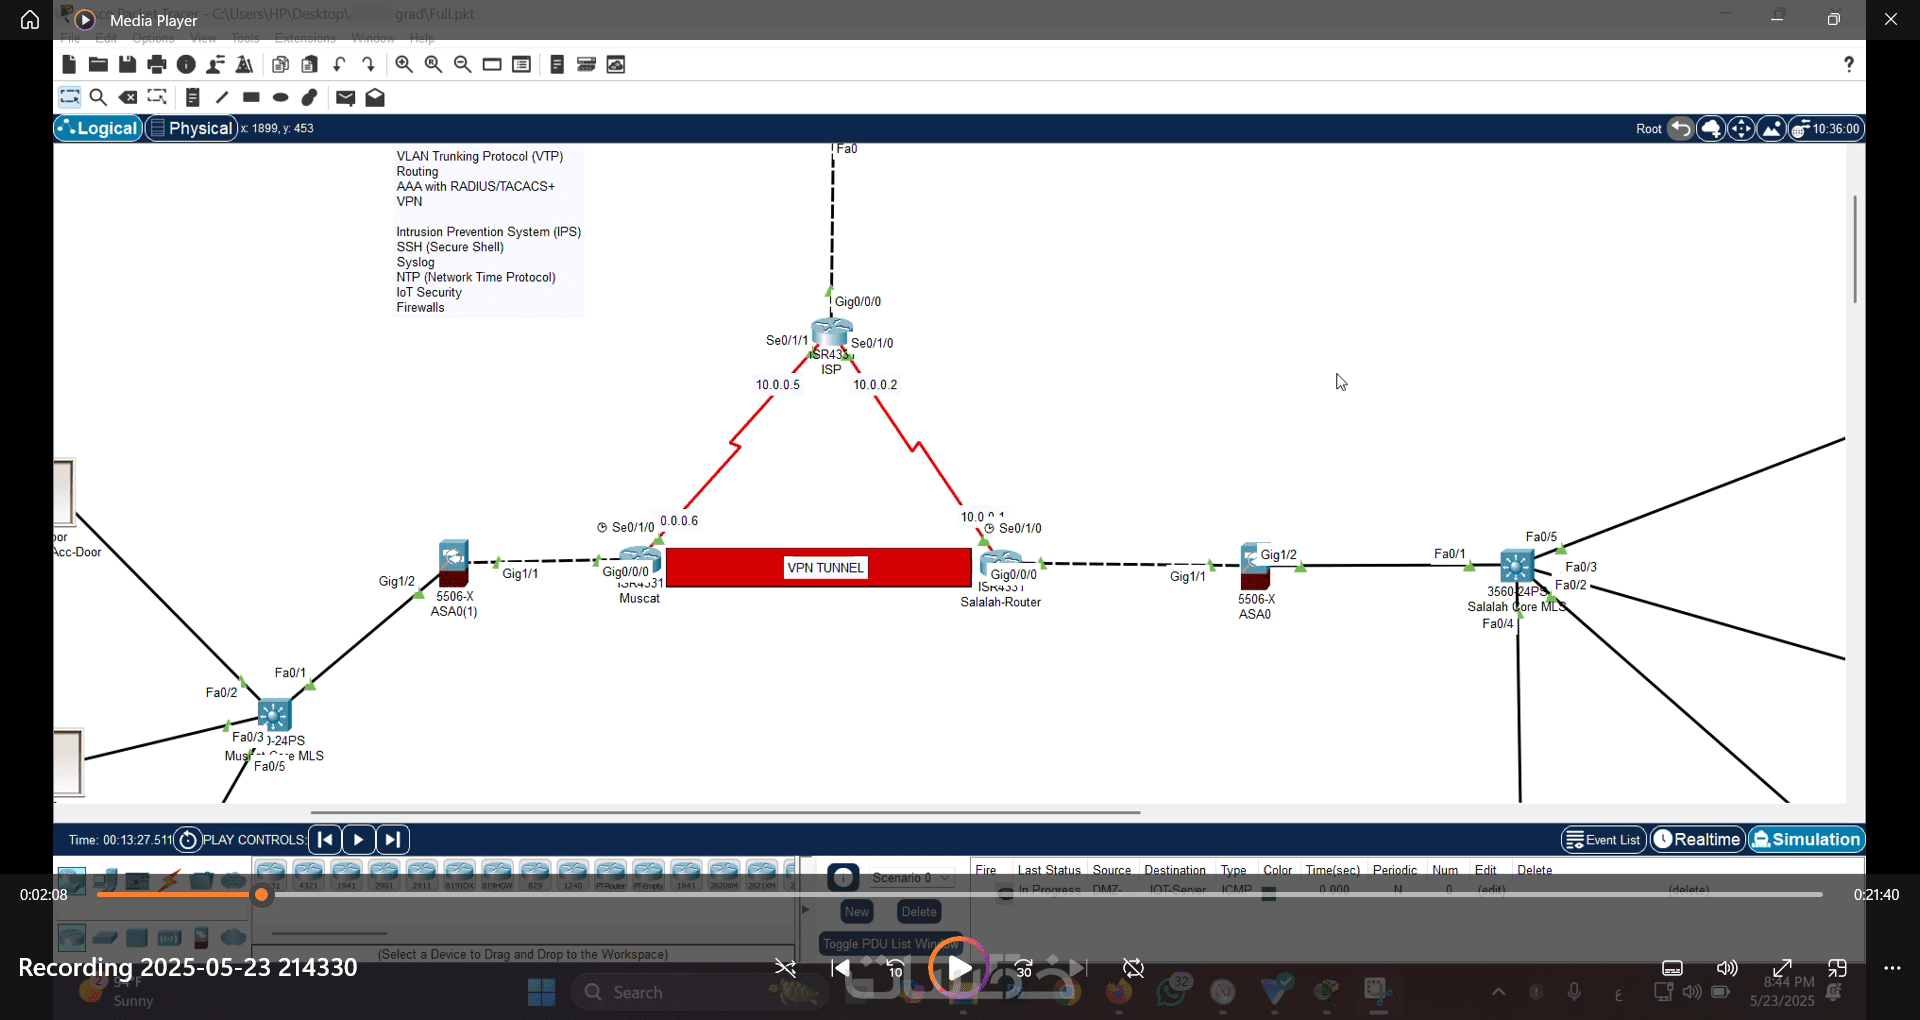Click the New Cluster cloud icon

click(1711, 129)
